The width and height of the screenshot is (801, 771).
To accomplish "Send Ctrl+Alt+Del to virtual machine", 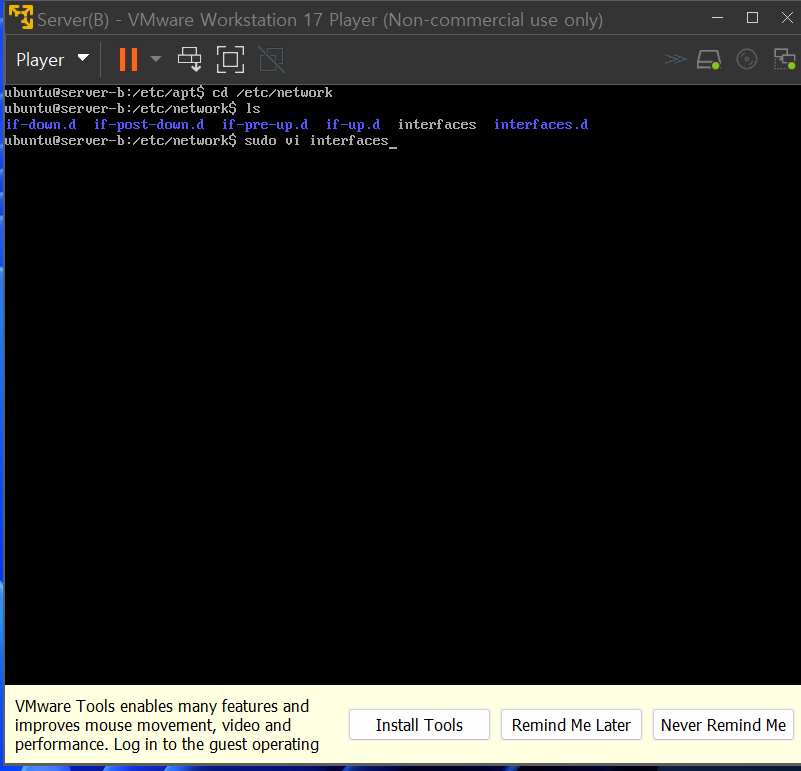I will pyautogui.click(x=190, y=59).
